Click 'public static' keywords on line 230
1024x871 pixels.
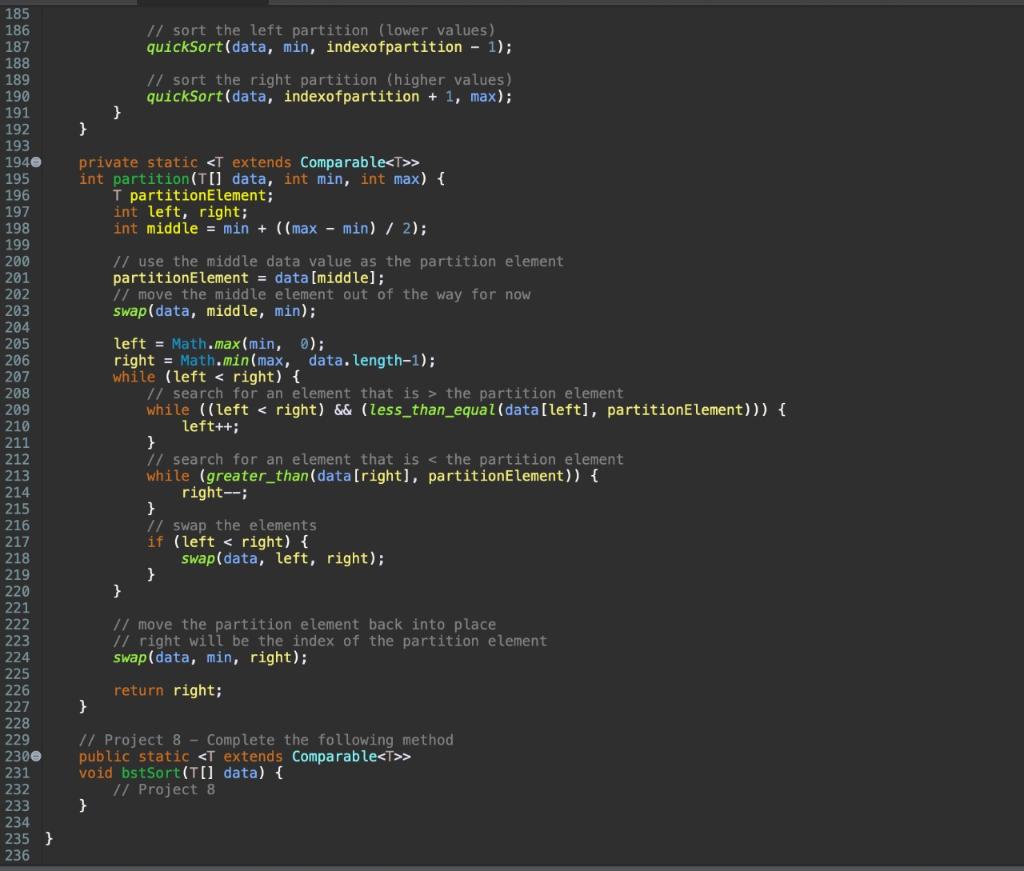coord(133,756)
